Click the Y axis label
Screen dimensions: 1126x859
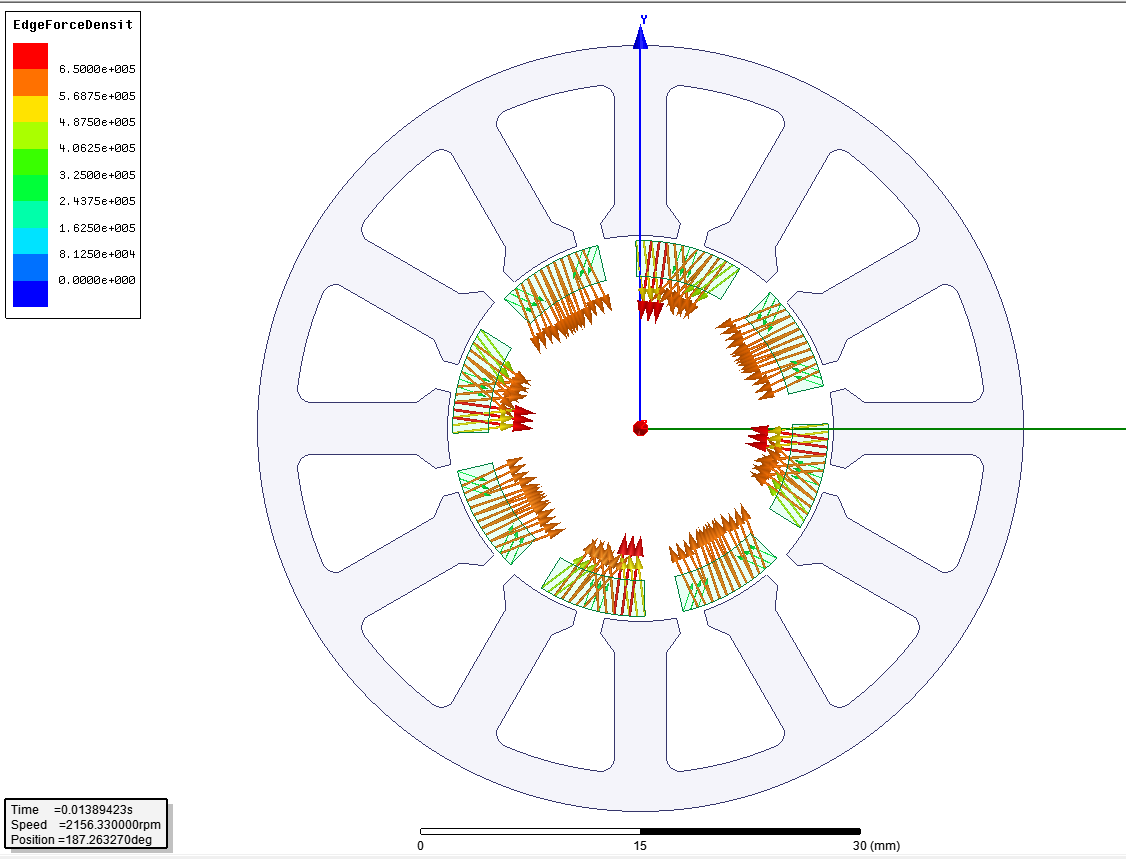pyautogui.click(x=644, y=19)
